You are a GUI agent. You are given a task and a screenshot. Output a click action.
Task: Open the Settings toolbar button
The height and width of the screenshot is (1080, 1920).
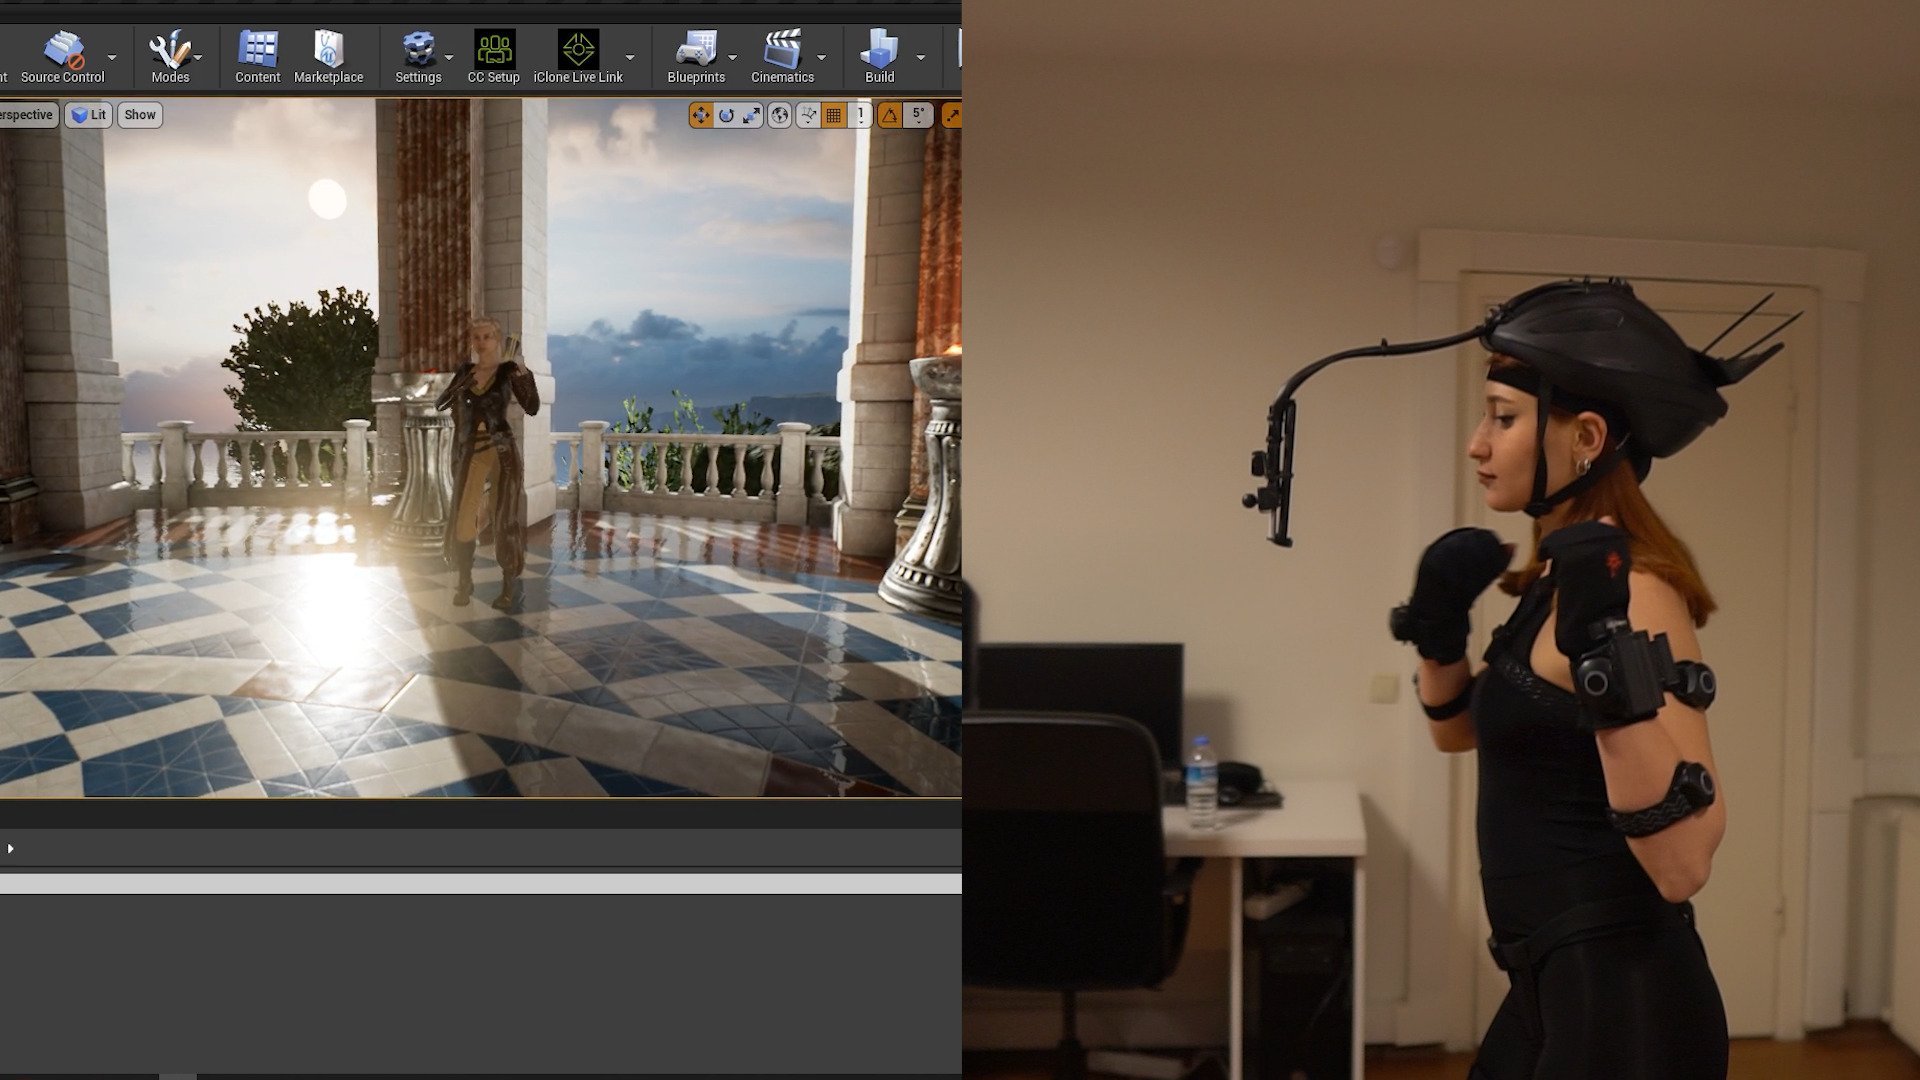[418, 57]
